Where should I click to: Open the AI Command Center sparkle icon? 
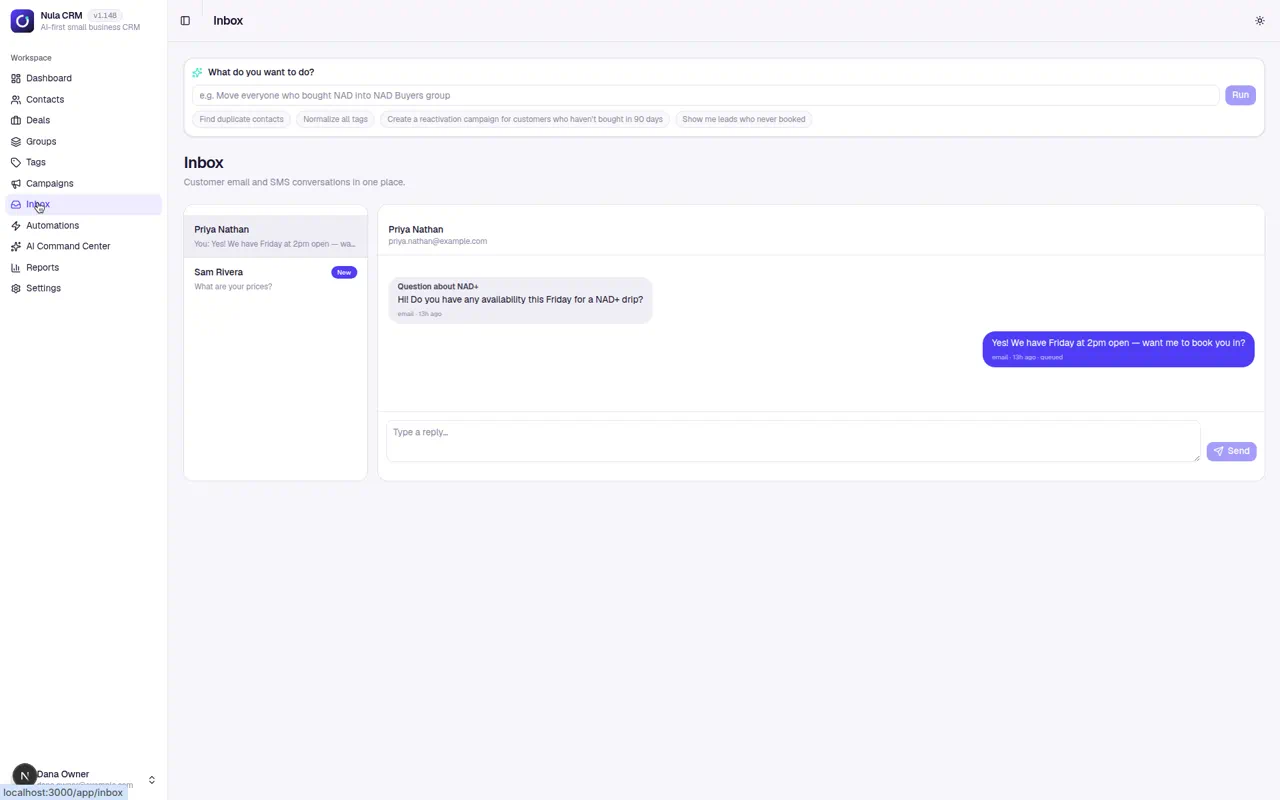[x=16, y=246]
